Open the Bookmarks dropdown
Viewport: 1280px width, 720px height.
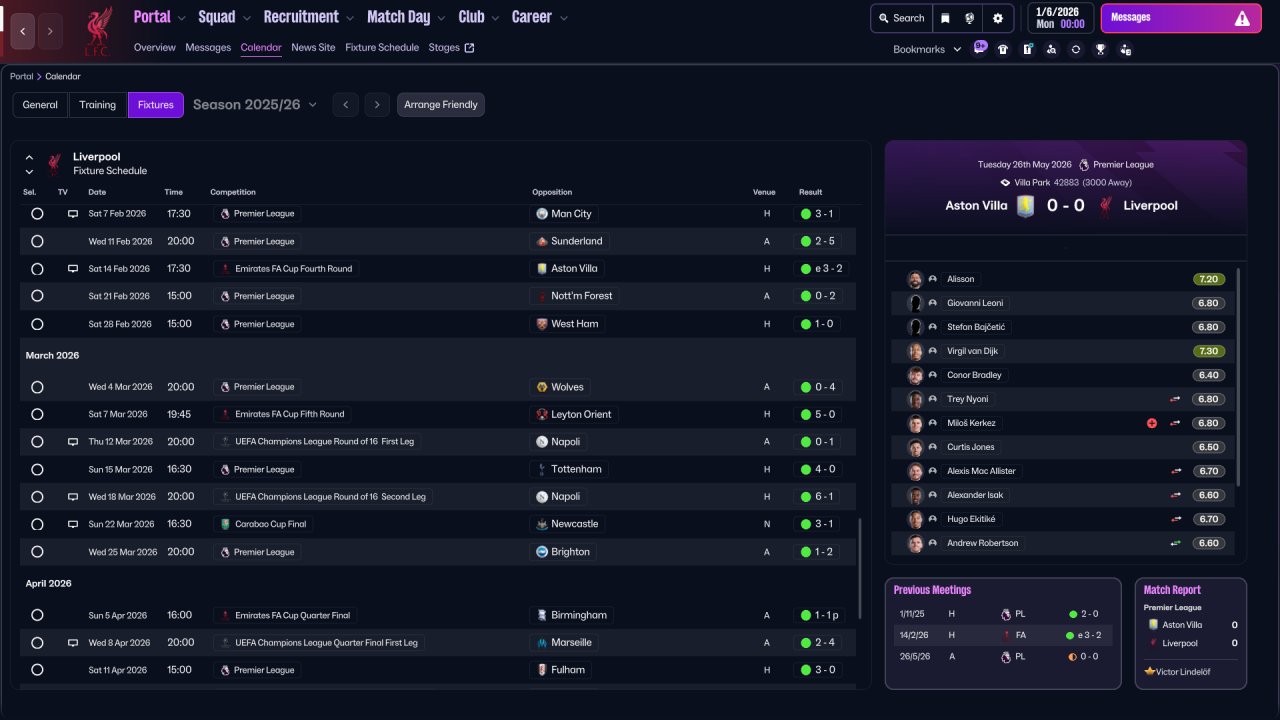[x=927, y=49]
